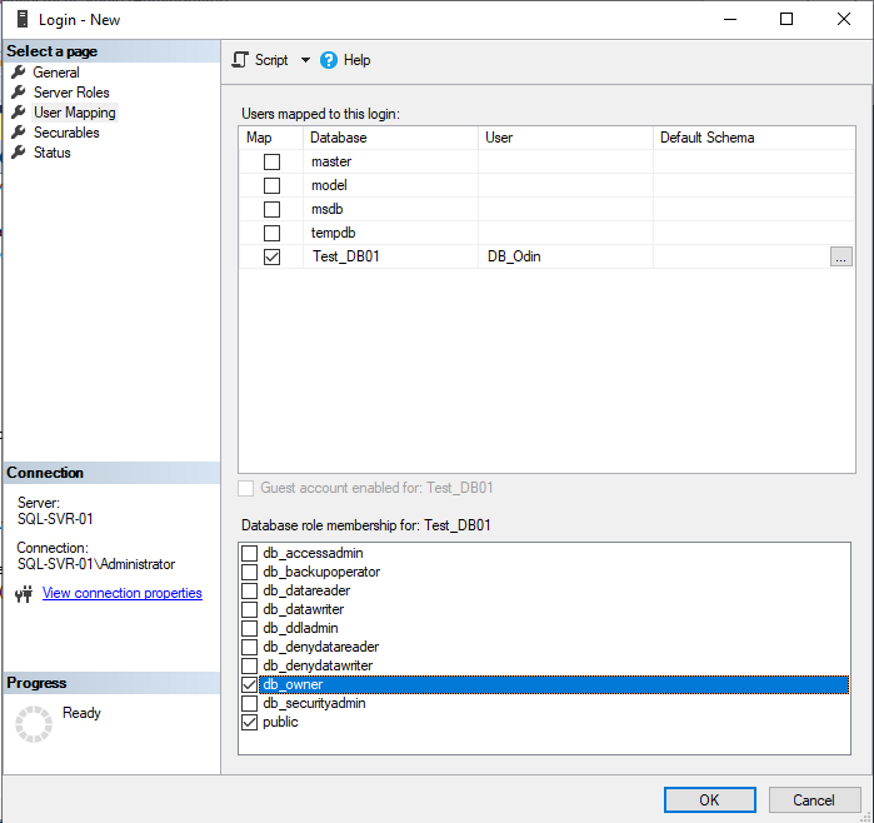Check the Map box for master
The image size is (874, 823).
(x=272, y=162)
